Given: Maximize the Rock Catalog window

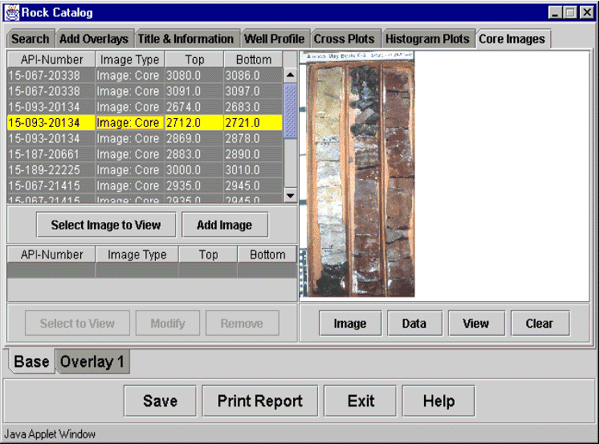Looking at the screenshot, I should (x=570, y=13).
